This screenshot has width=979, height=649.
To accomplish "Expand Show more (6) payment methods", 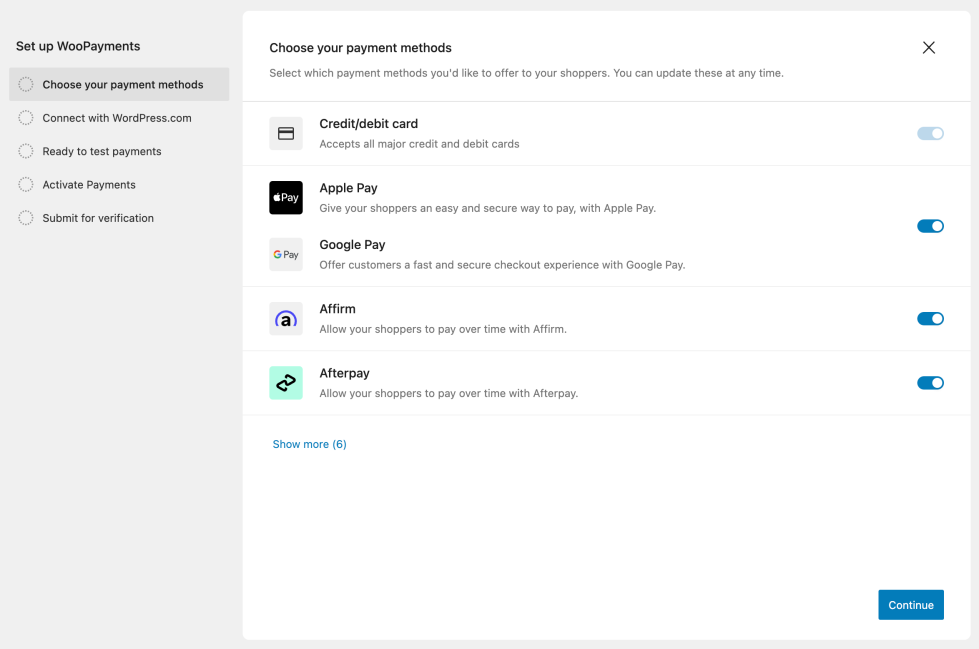I will [x=309, y=444].
